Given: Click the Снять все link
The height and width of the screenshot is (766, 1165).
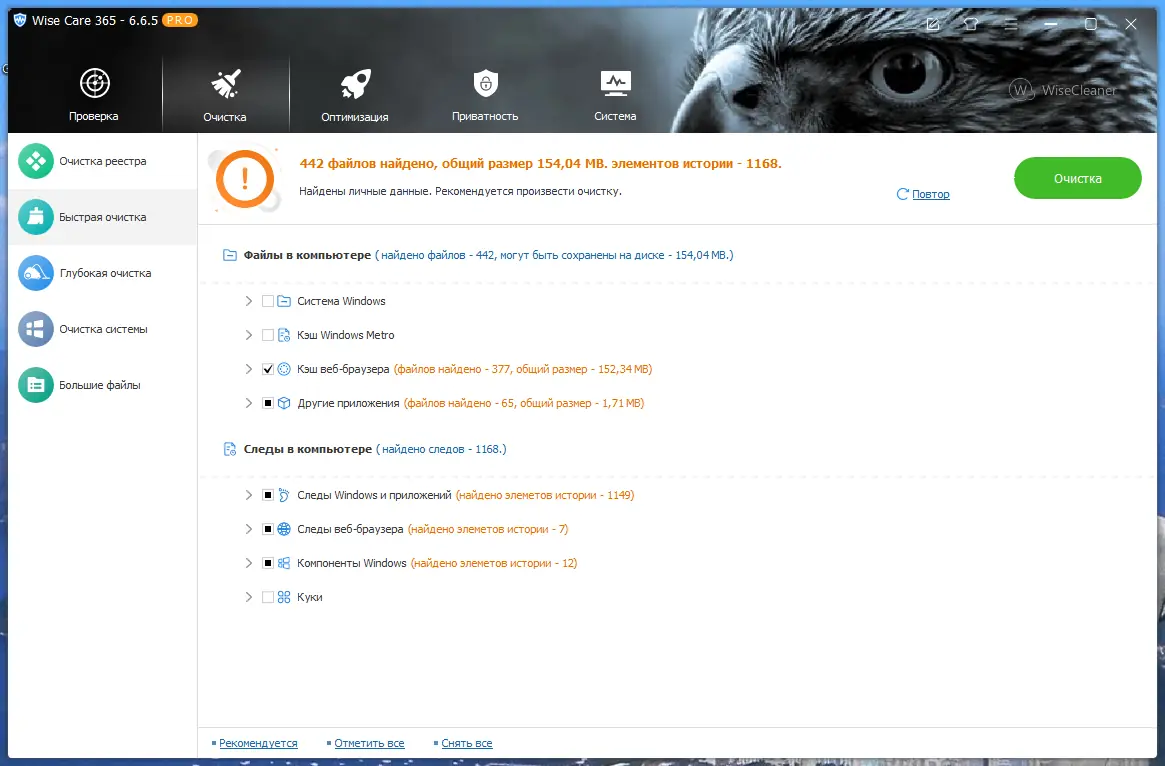Looking at the screenshot, I should [467, 743].
